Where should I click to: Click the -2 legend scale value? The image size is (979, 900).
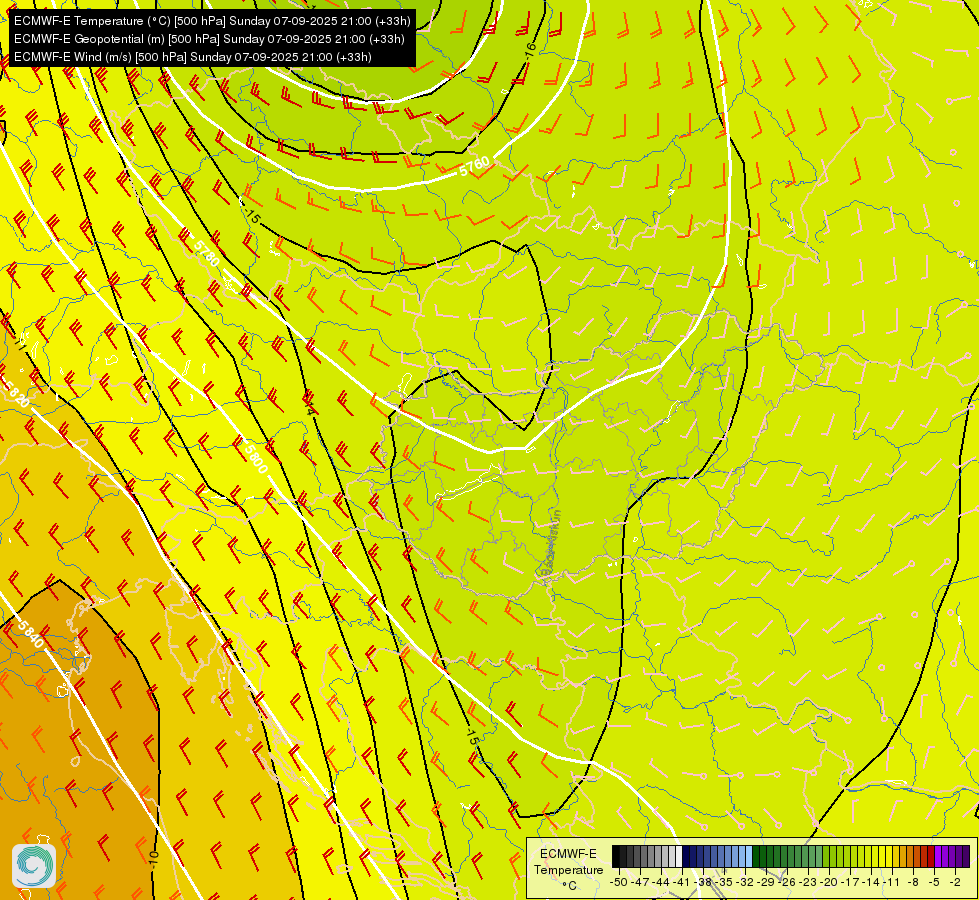(955, 882)
